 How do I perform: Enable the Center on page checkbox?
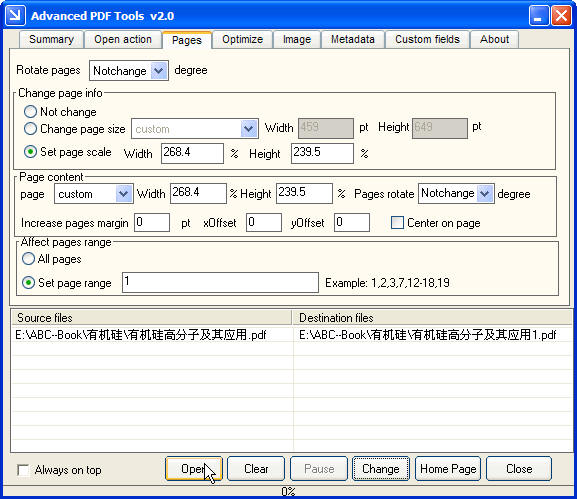397,223
